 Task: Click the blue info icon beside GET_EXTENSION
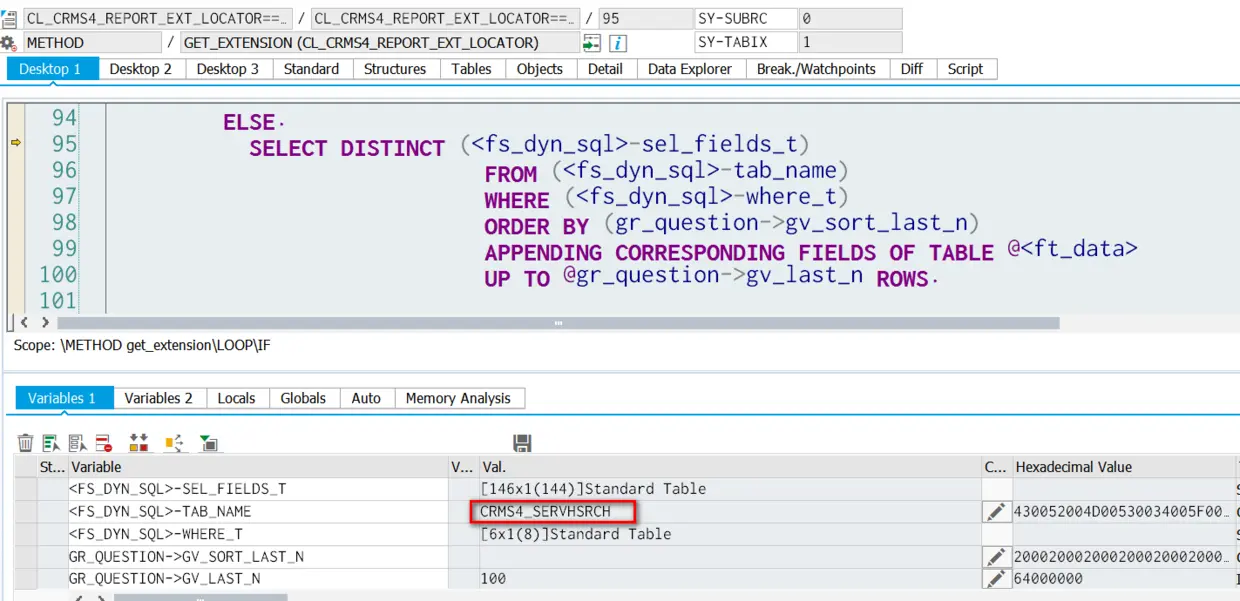coord(618,43)
